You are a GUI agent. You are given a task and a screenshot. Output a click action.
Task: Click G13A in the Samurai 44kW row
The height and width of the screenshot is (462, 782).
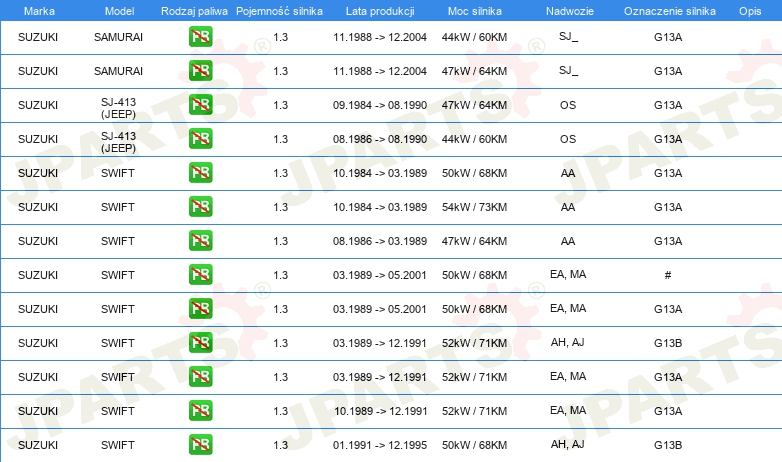click(x=668, y=37)
